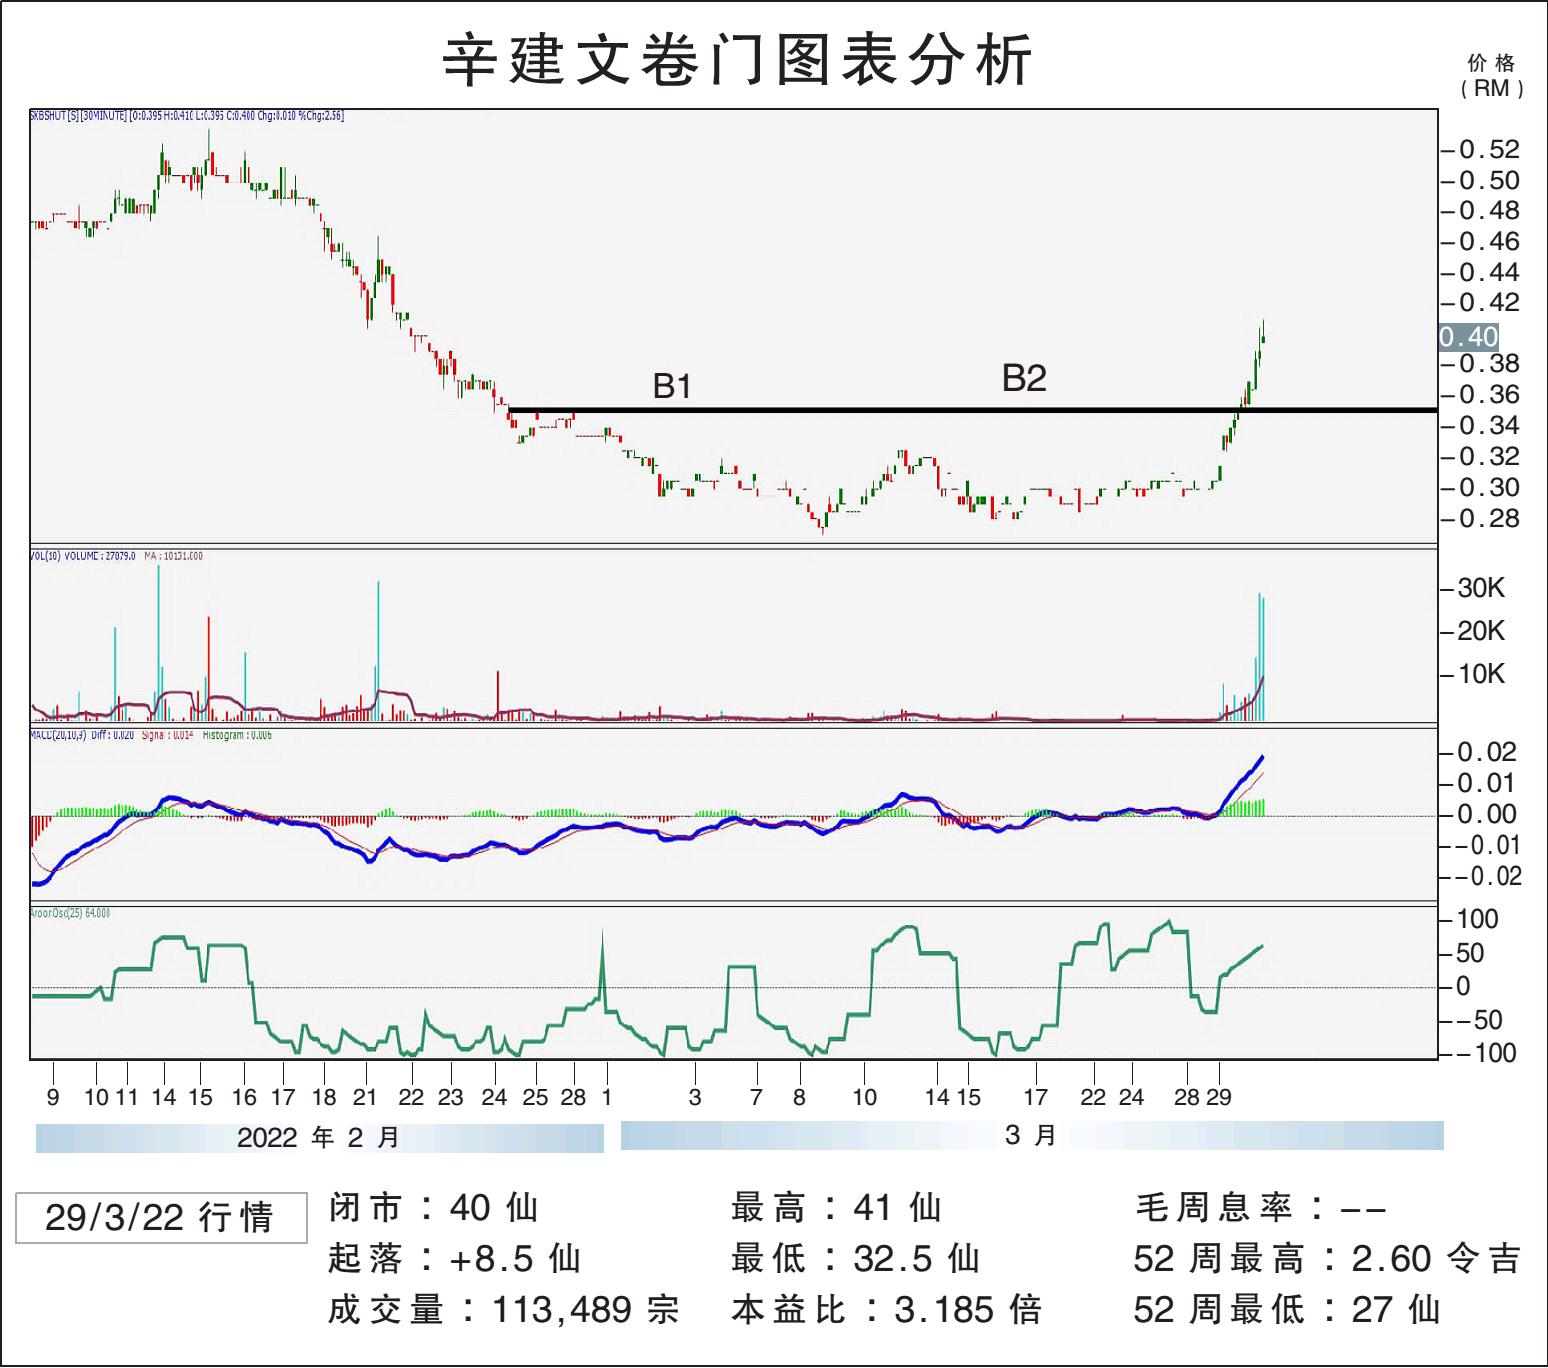Click the 29/3/22 行情 box

[161, 1217]
